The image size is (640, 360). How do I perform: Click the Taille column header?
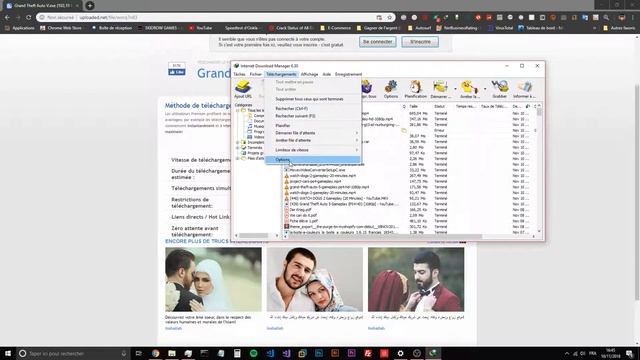[413, 107]
